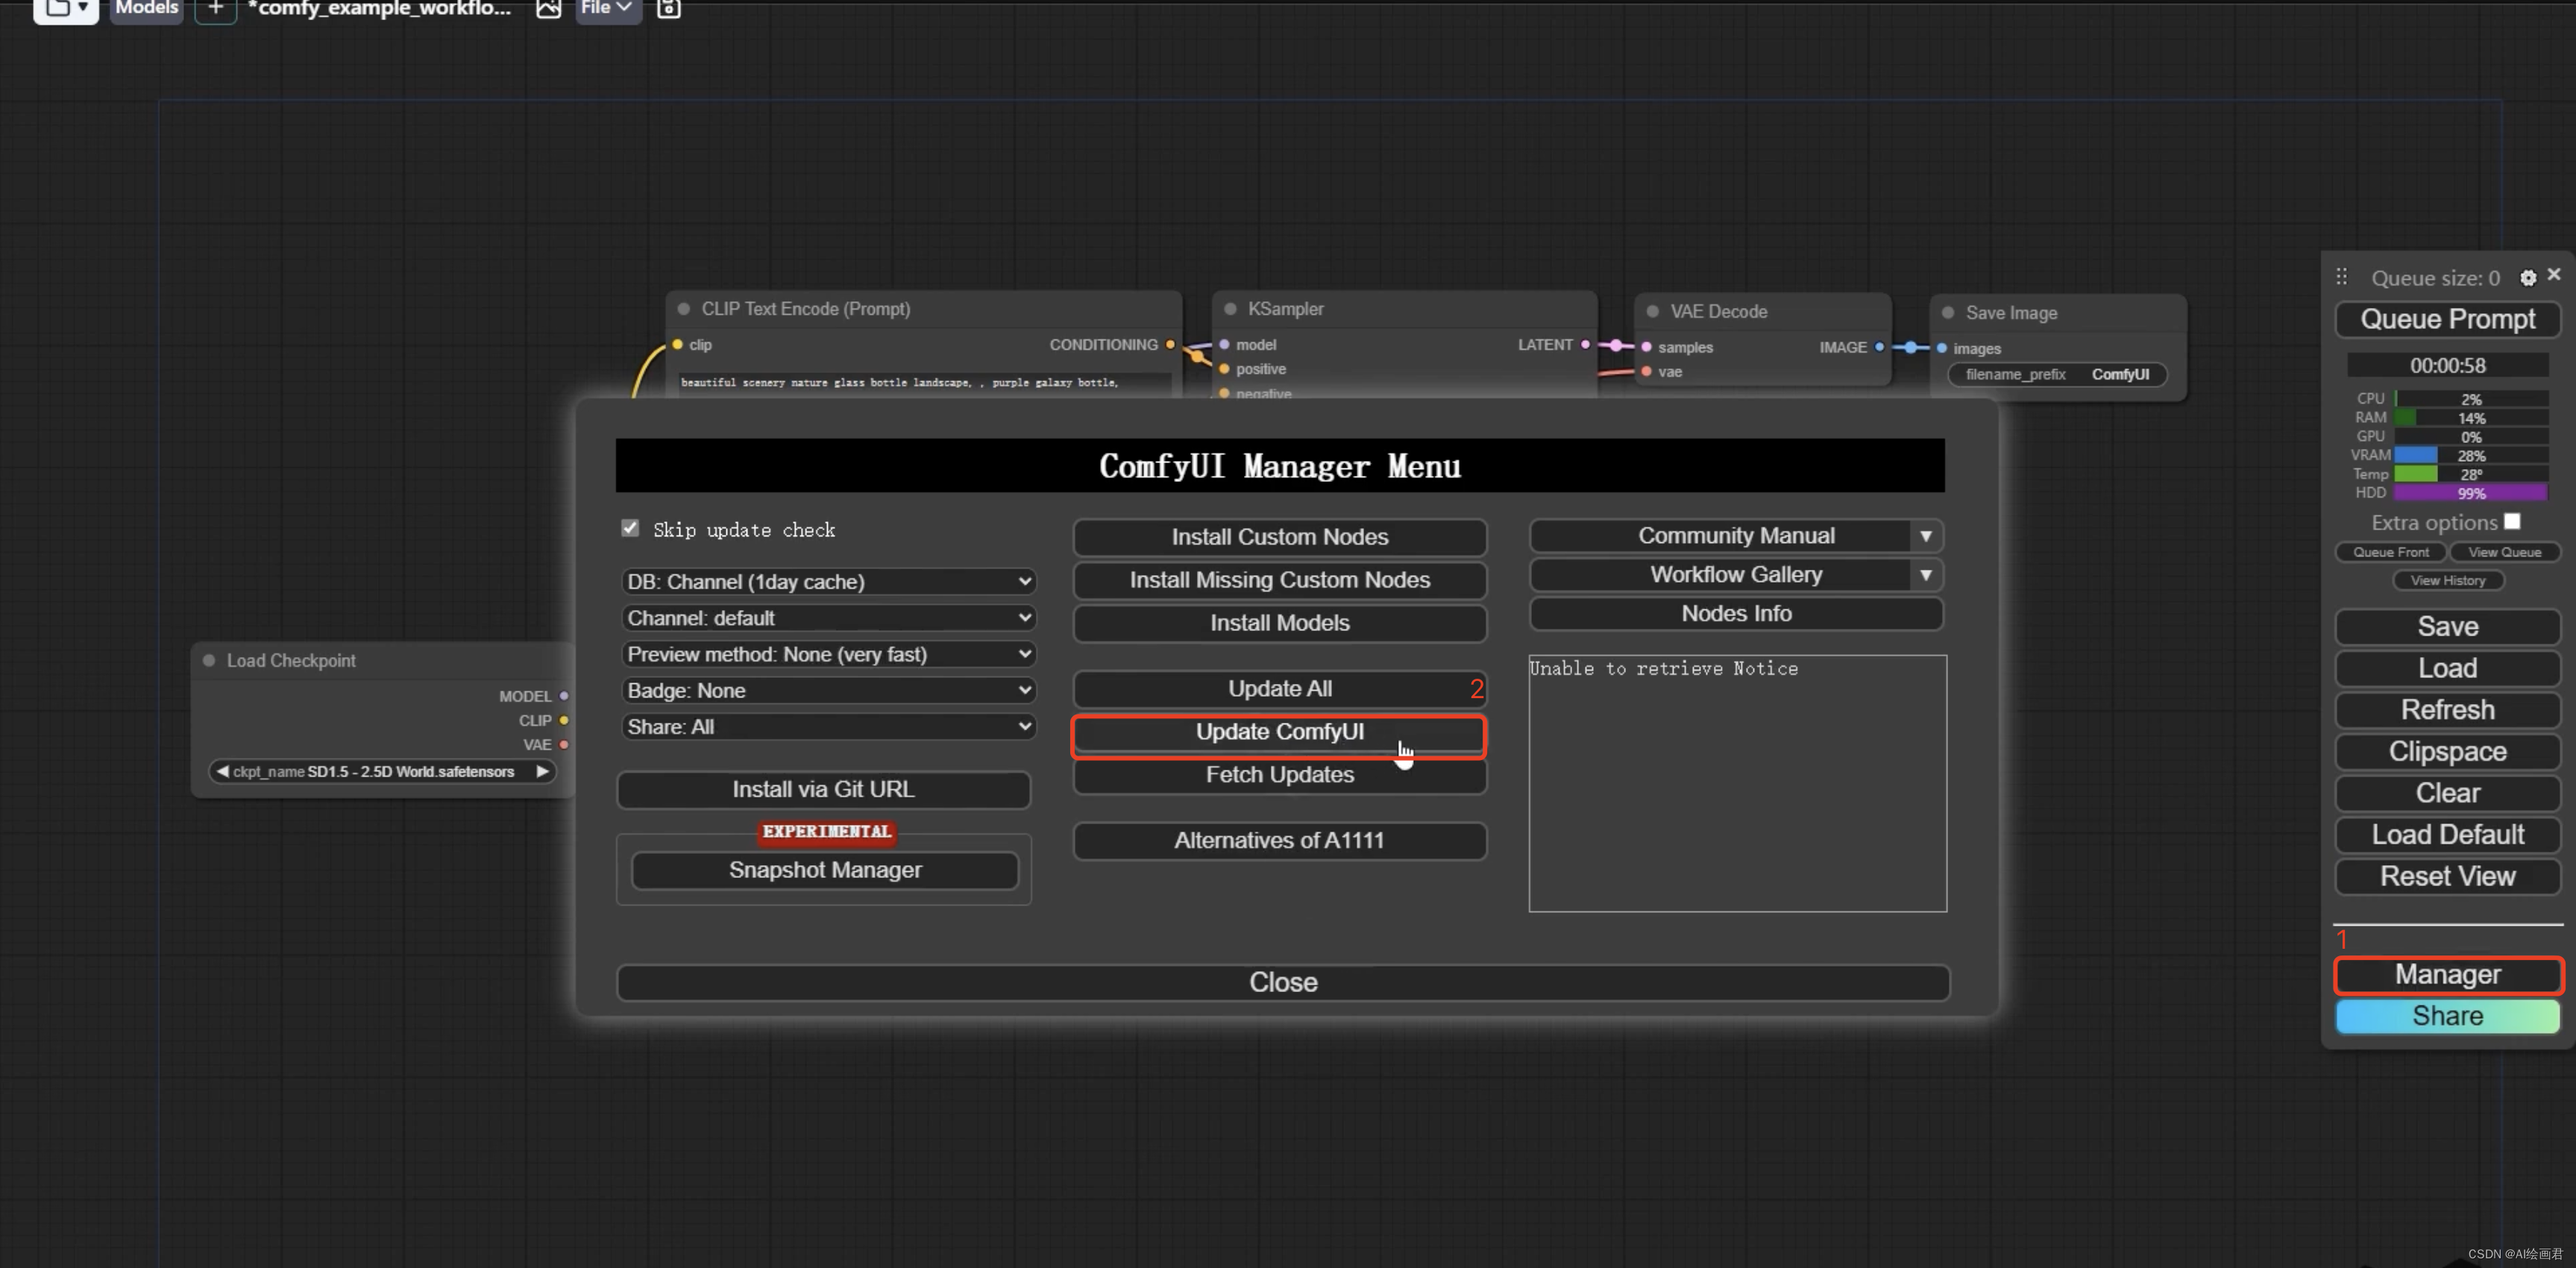
Task: Collapse the Load Checkpoint node dot
Action: 209,660
